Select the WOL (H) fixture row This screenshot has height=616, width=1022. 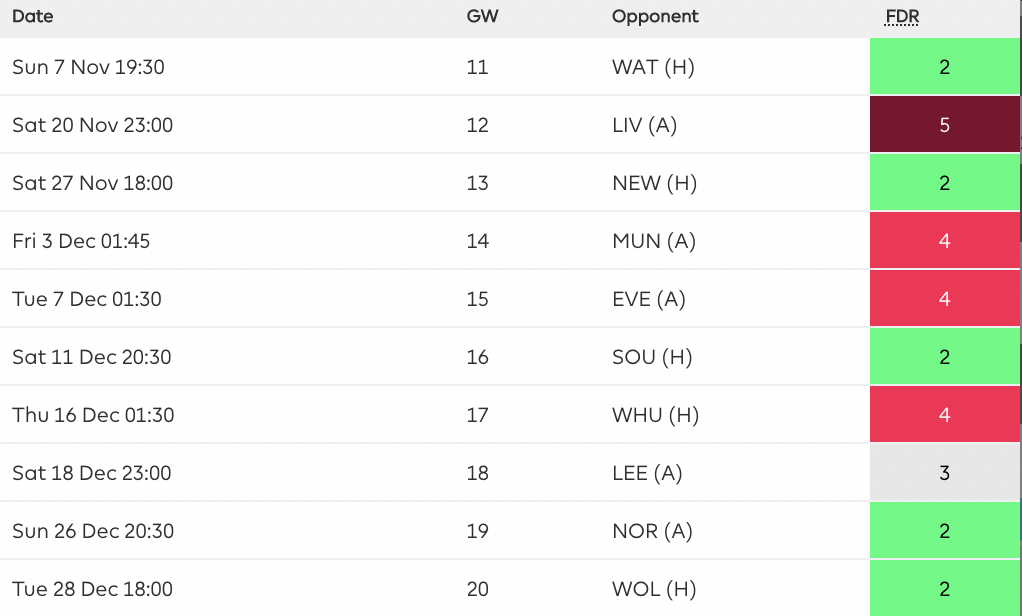511,588
